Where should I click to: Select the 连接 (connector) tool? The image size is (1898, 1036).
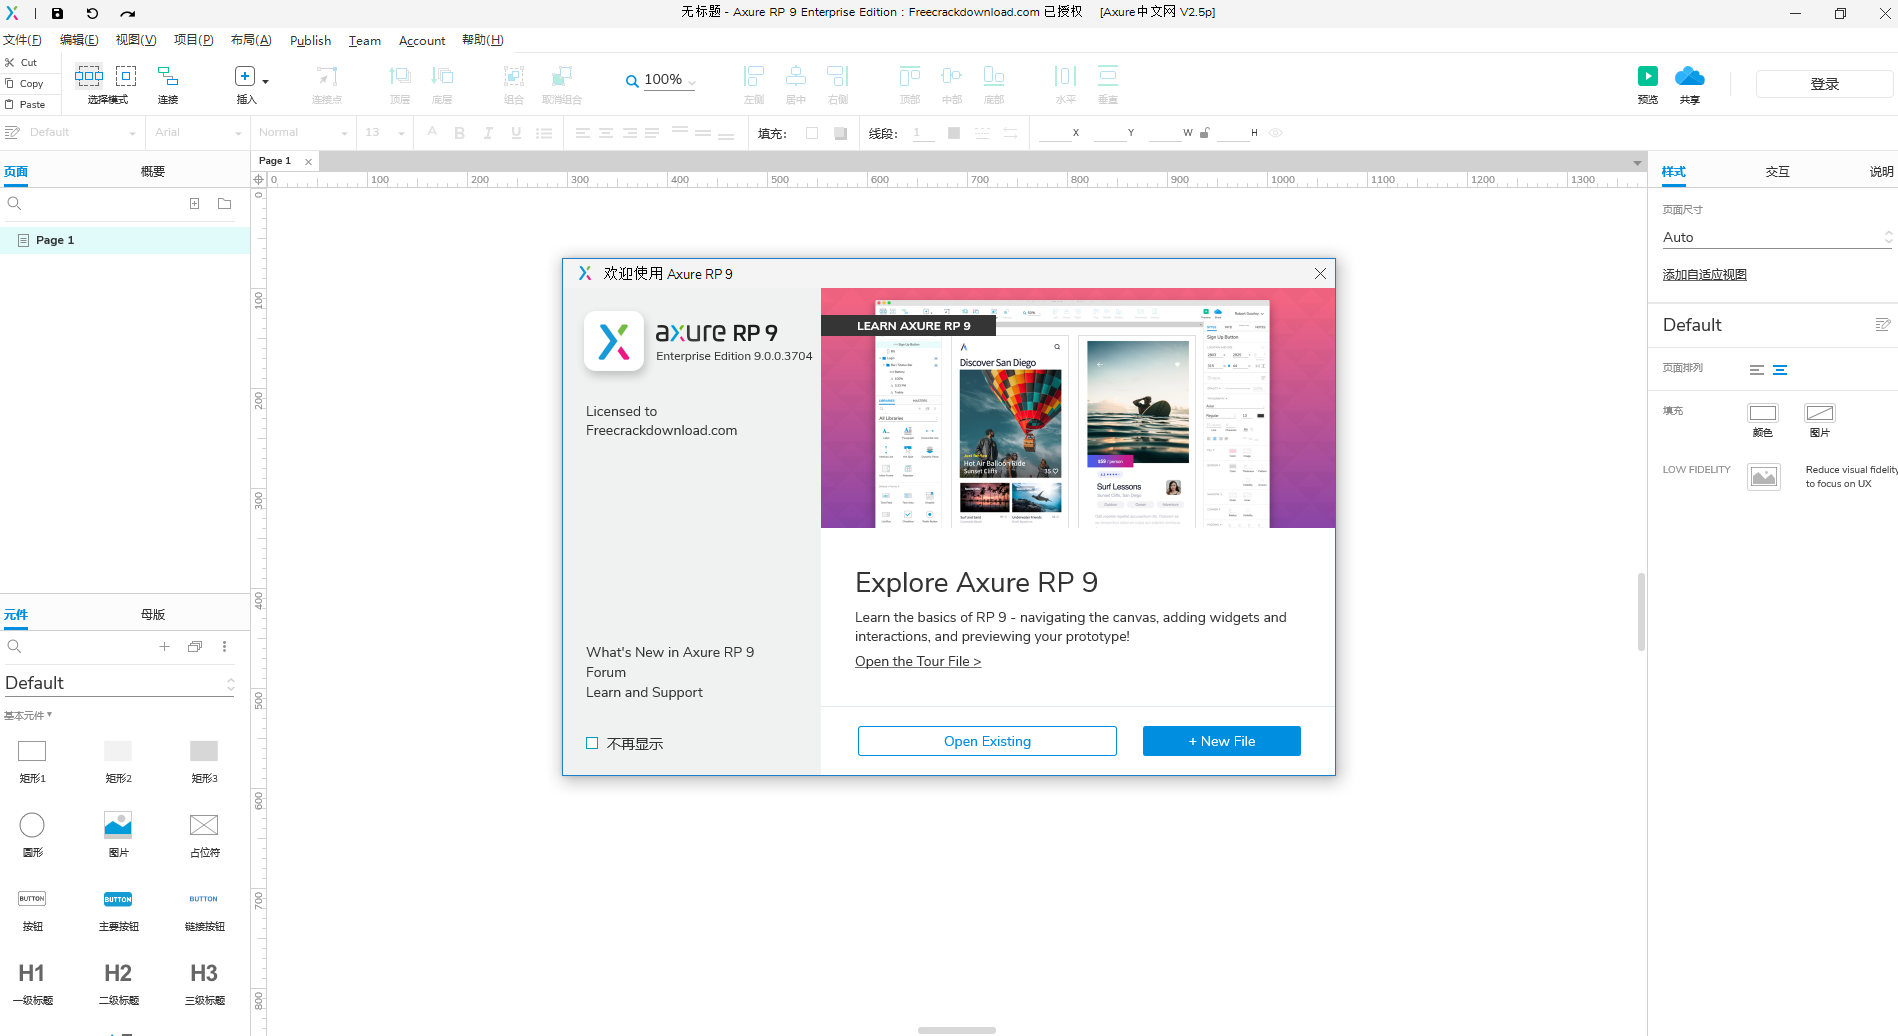167,84
